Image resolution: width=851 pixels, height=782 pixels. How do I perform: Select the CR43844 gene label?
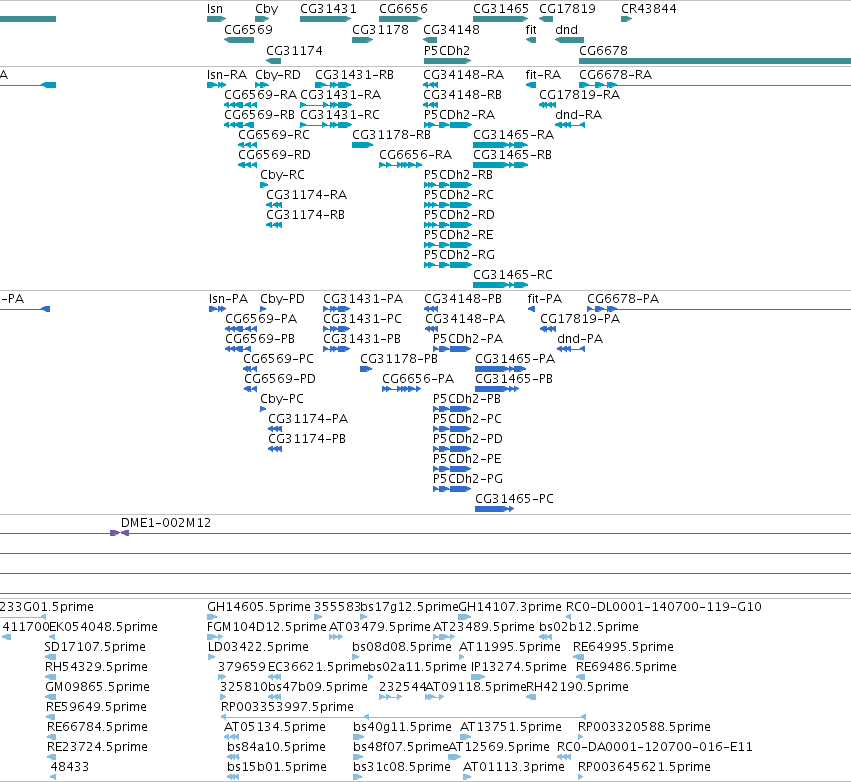click(649, 9)
